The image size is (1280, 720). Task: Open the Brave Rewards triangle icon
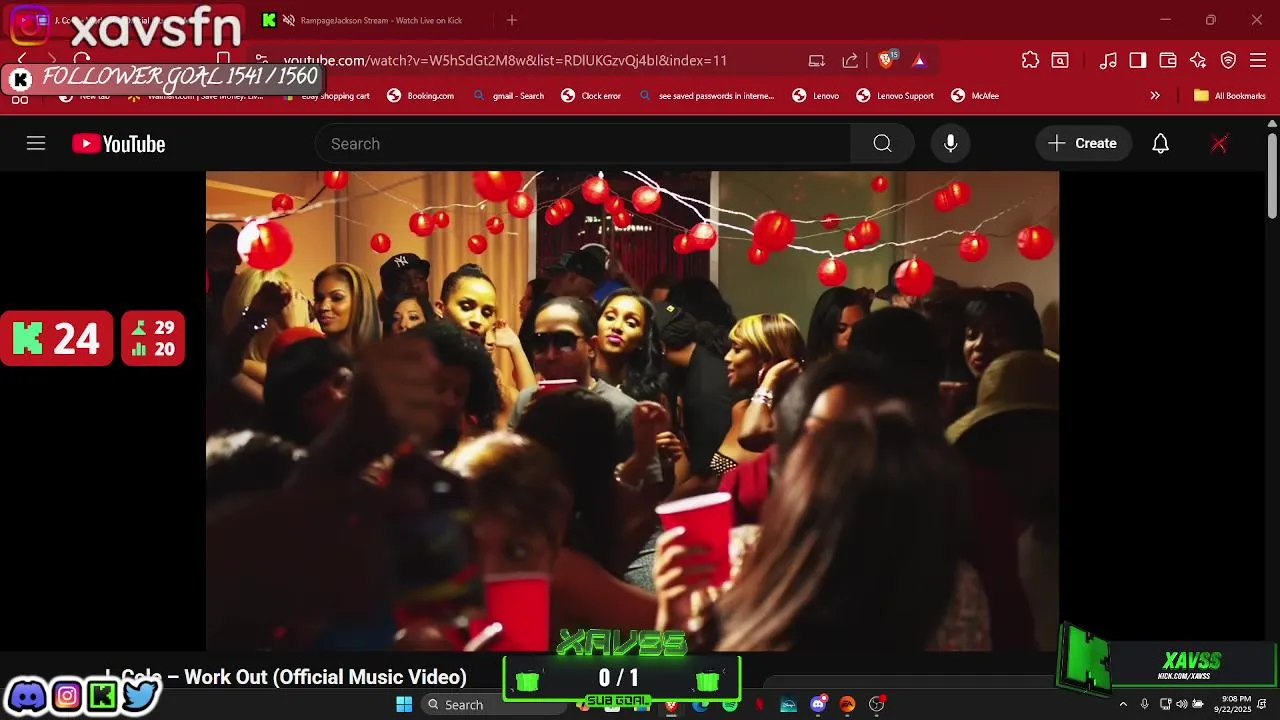point(919,60)
